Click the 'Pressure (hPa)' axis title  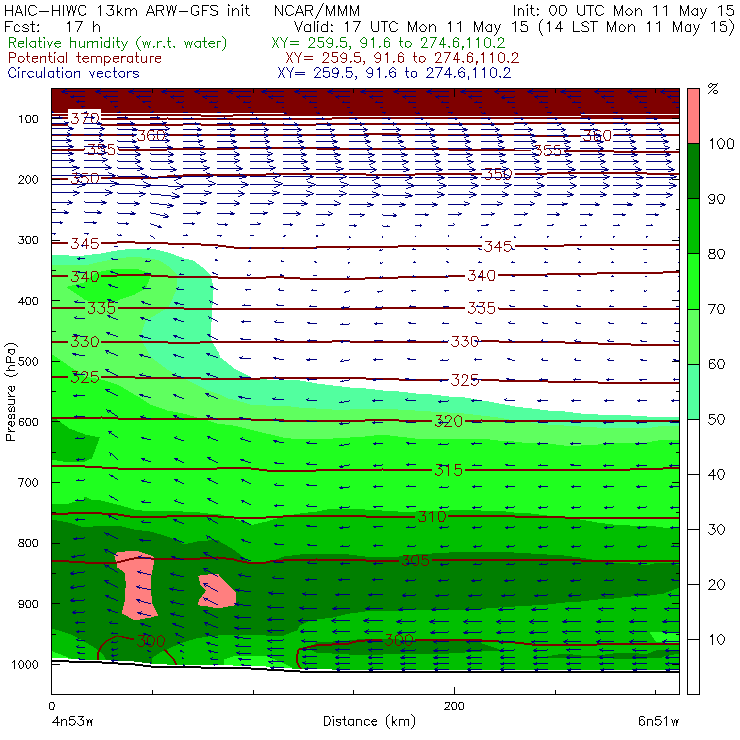(10, 392)
